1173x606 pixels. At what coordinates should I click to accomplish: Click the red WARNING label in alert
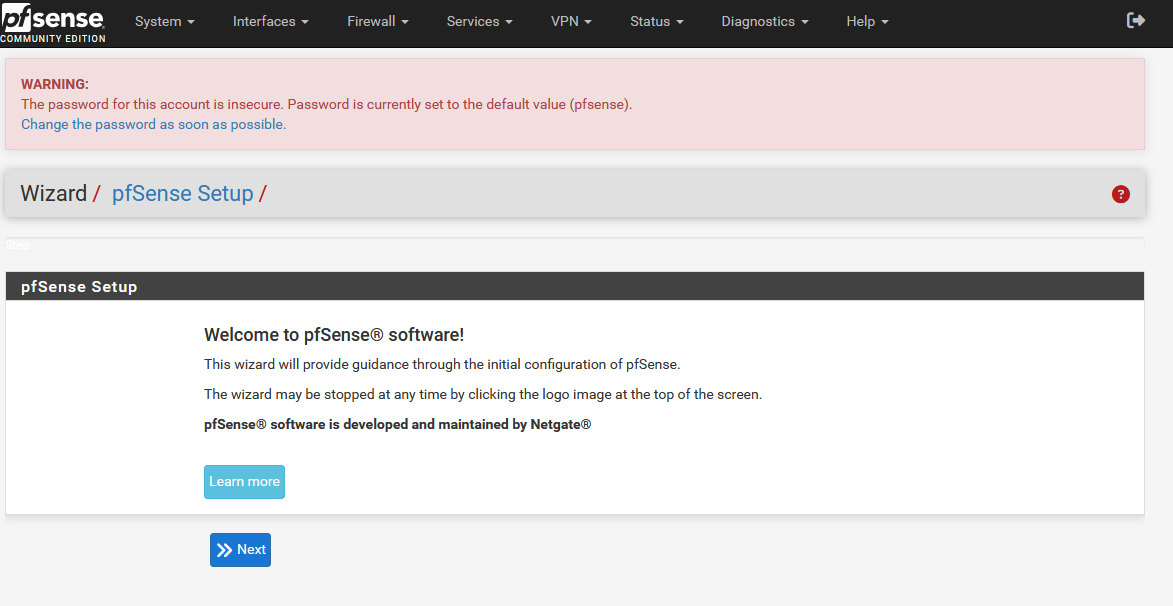[x=55, y=84]
